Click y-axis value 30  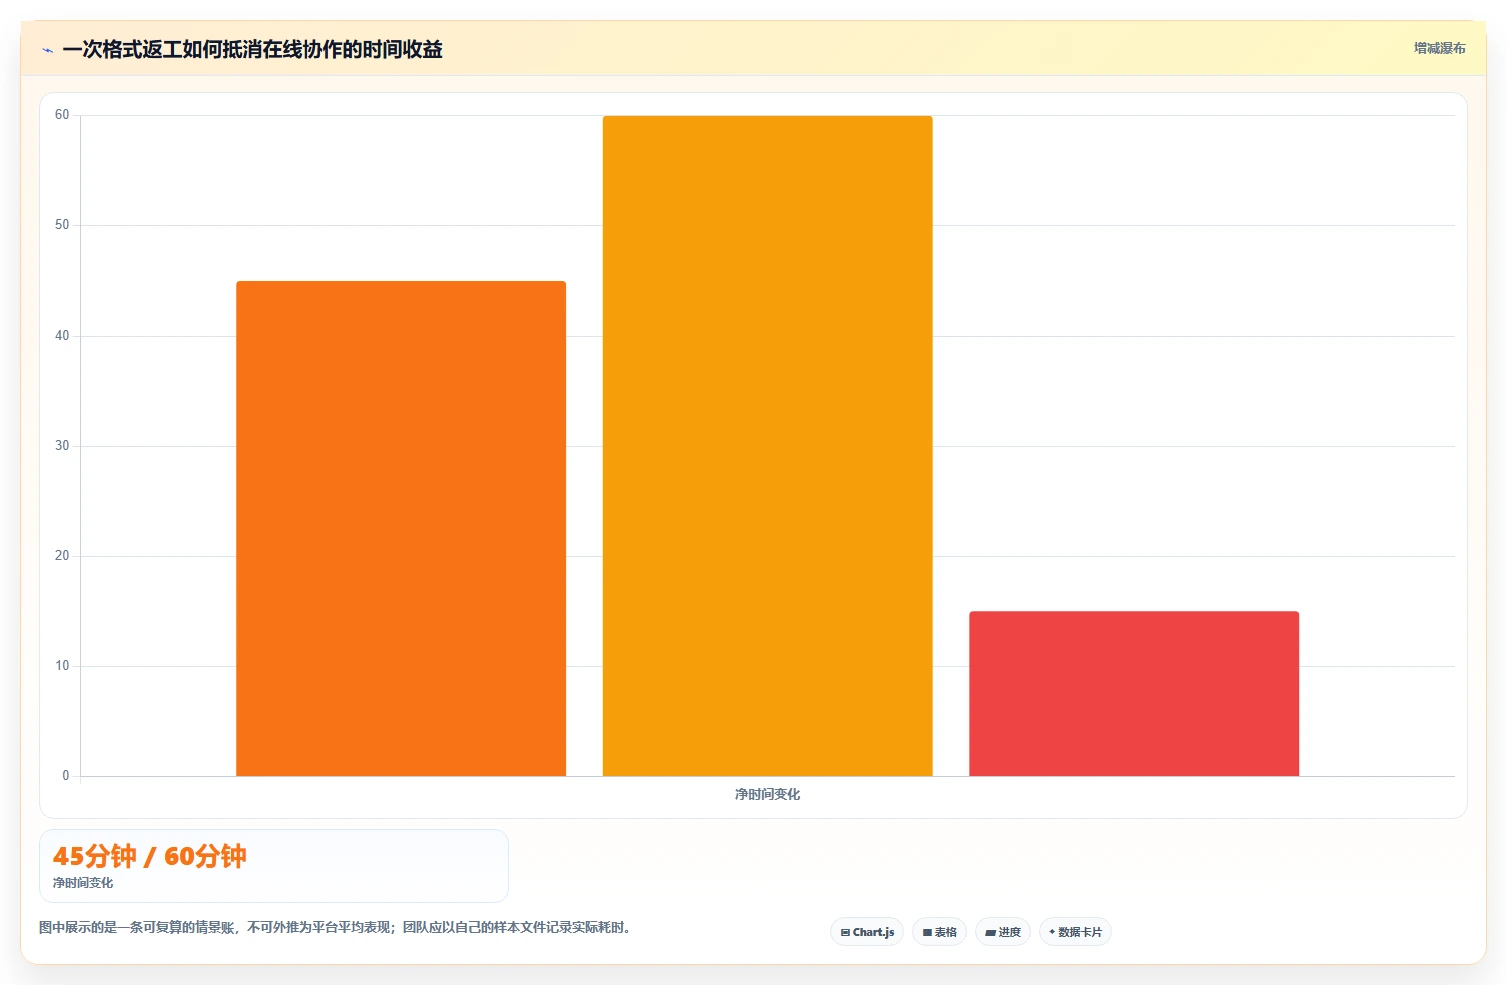62,446
